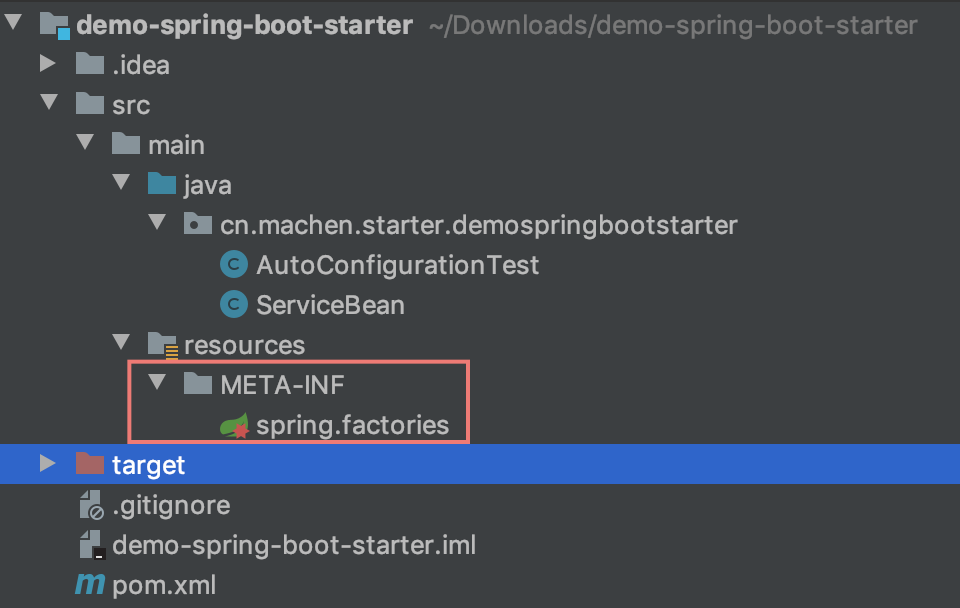Collapse the src folder
The width and height of the screenshot is (960, 608).
tap(49, 104)
